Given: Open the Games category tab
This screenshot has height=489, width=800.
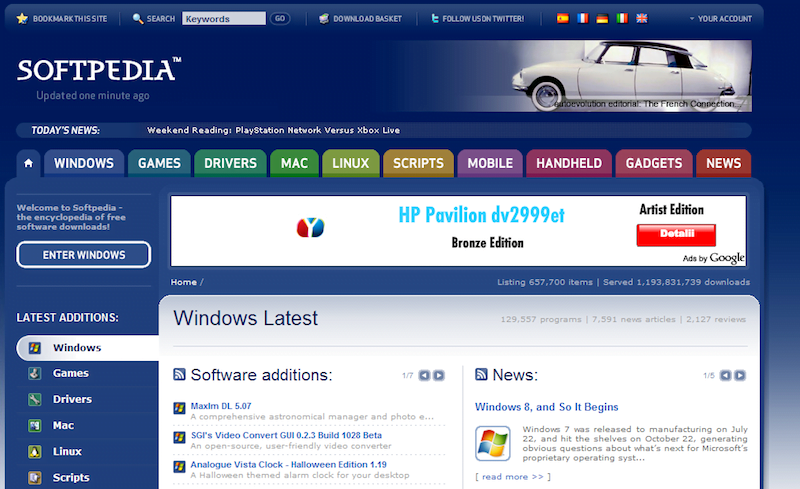Looking at the screenshot, I should coord(159,163).
